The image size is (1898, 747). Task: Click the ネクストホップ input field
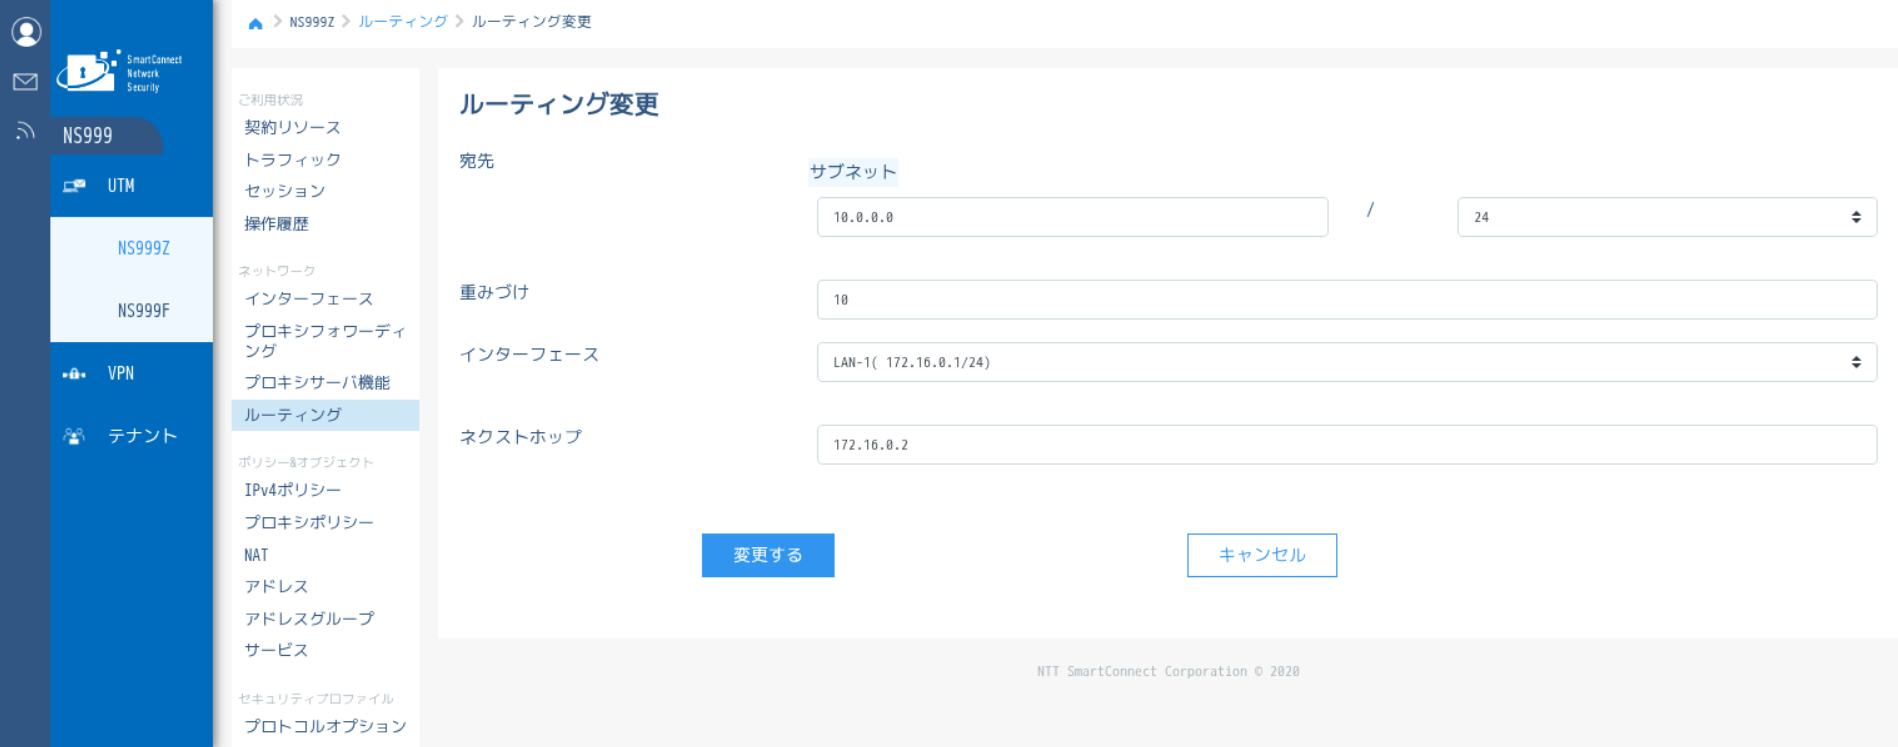coord(1347,445)
